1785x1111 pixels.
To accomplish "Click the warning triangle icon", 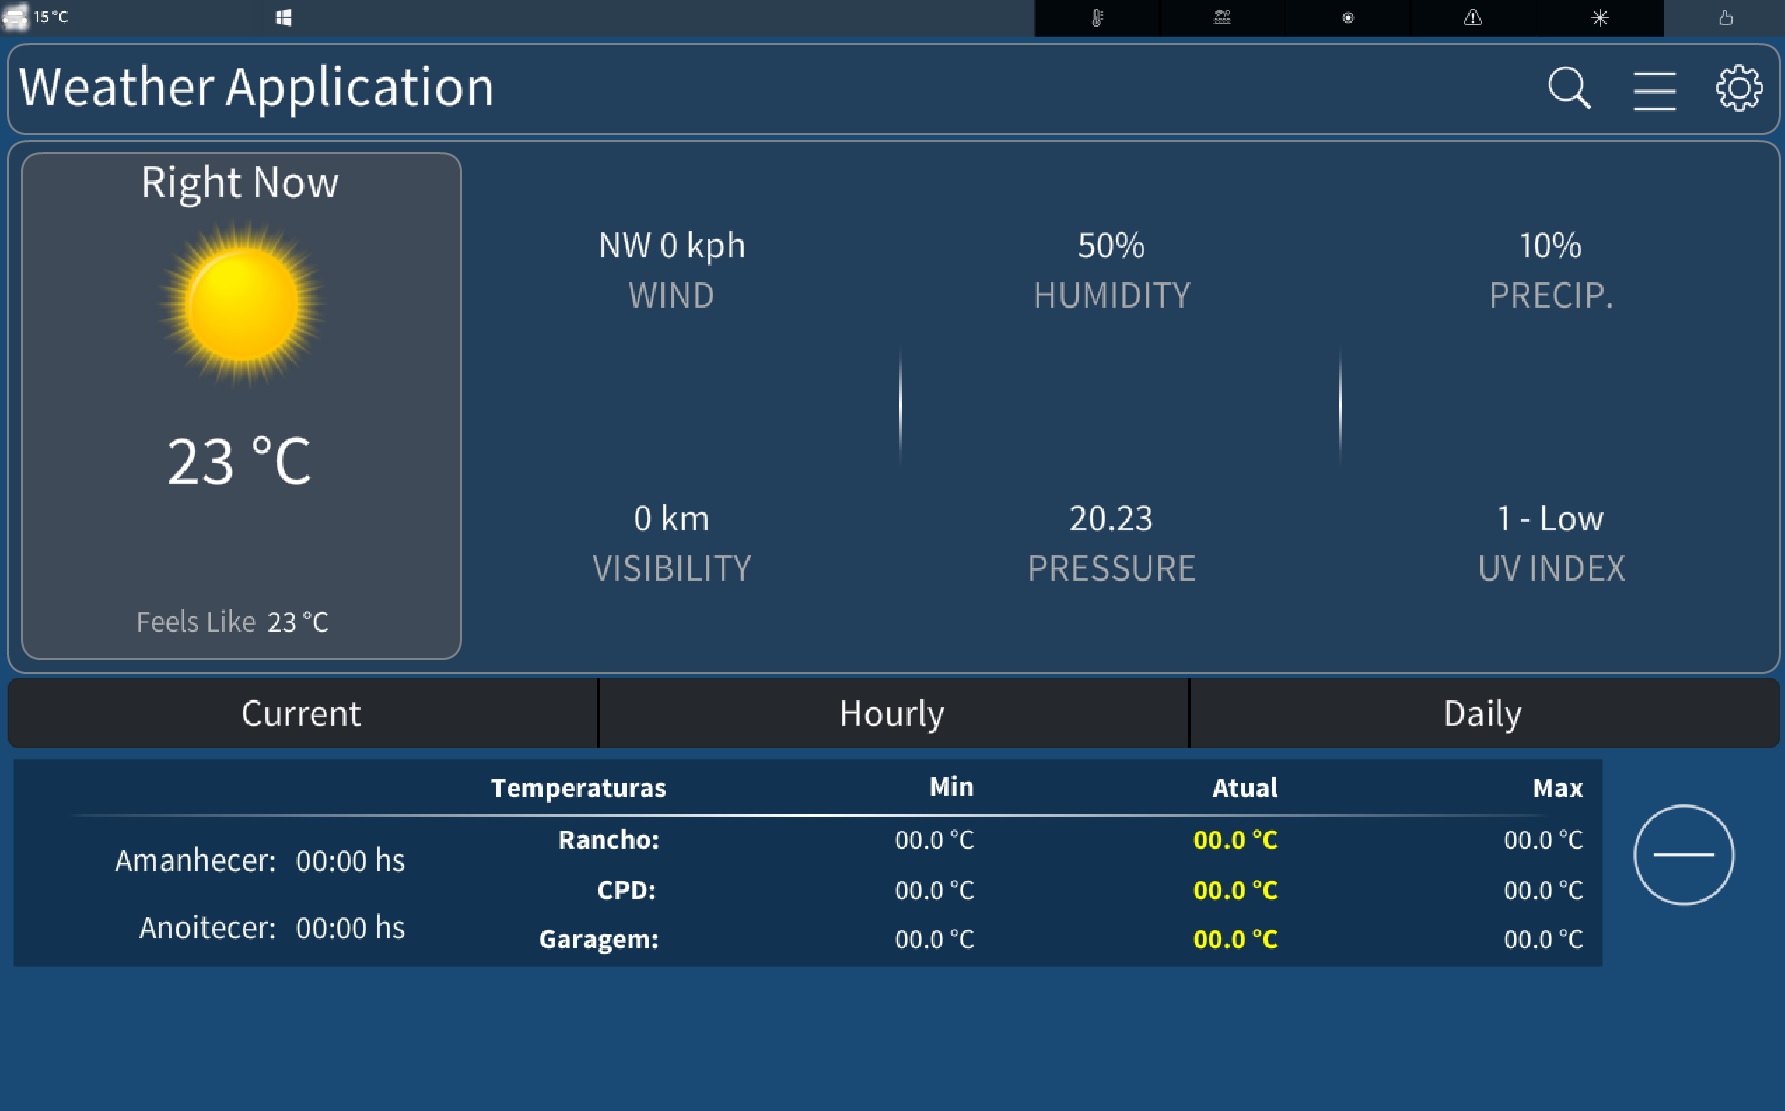I will pos(1473,18).
